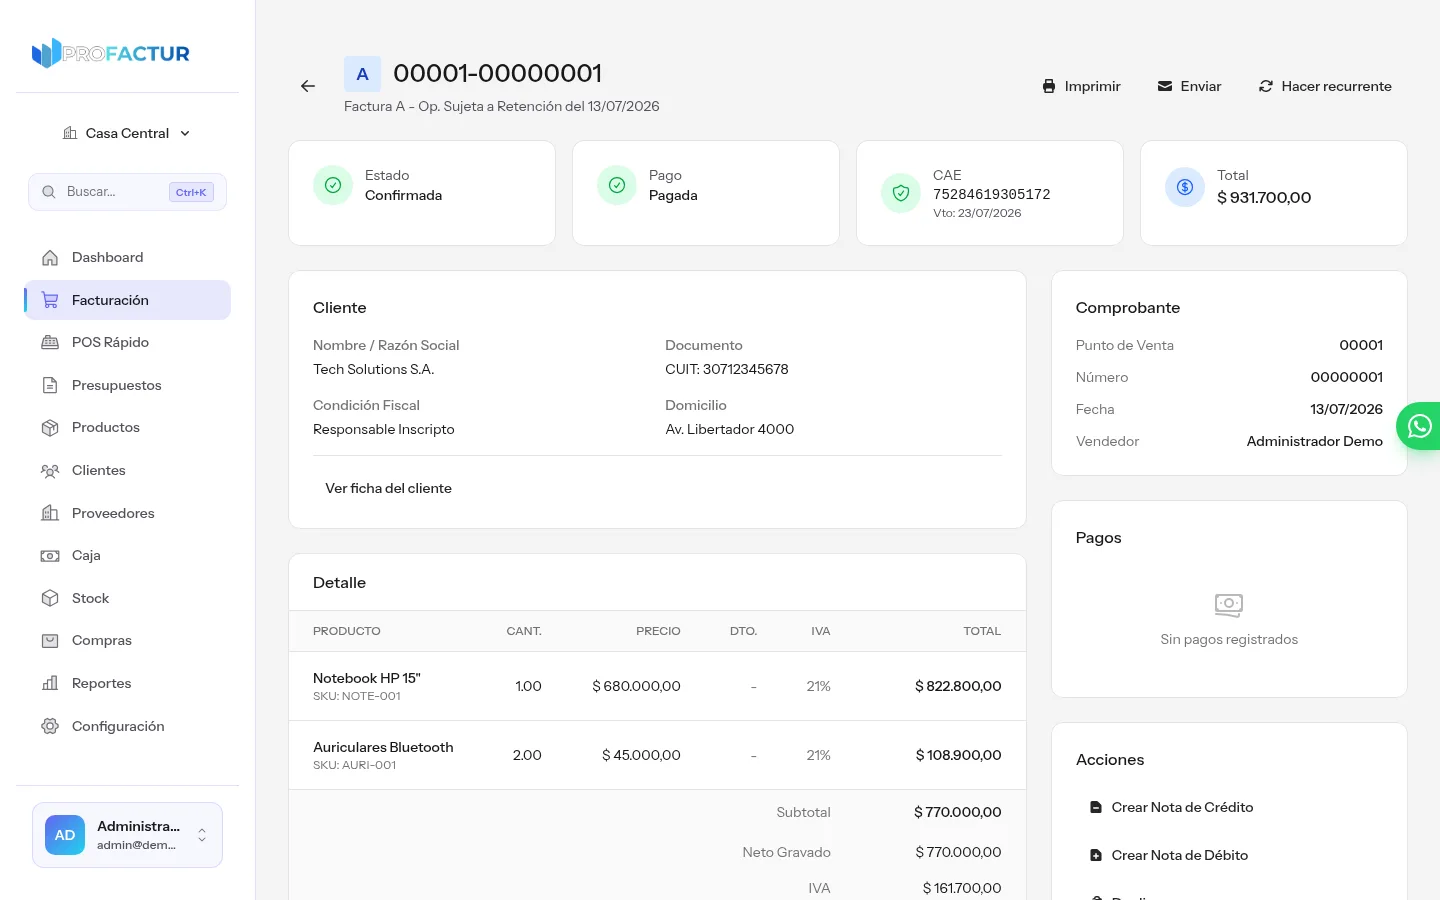
Task: Click the POS Rápido register icon
Action: [50, 342]
